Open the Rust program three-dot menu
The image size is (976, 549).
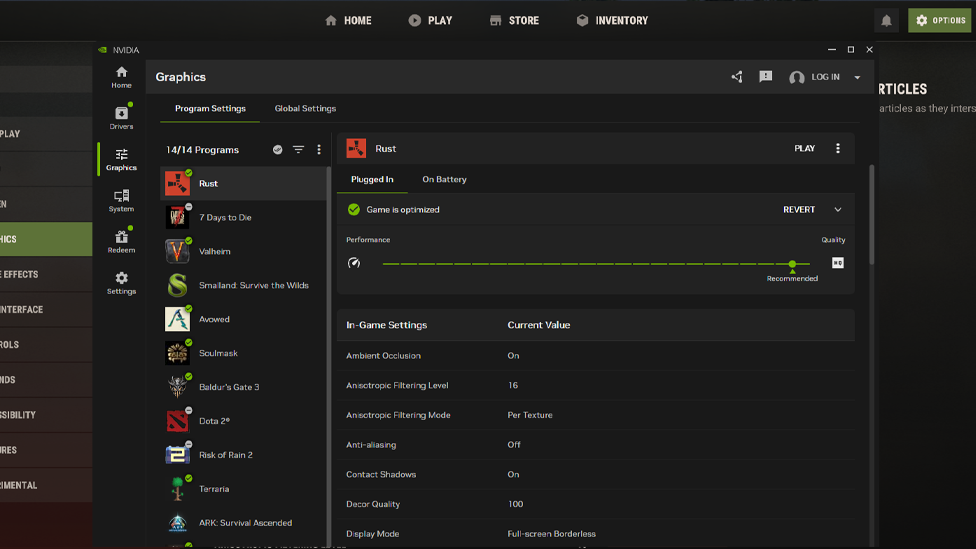click(838, 148)
